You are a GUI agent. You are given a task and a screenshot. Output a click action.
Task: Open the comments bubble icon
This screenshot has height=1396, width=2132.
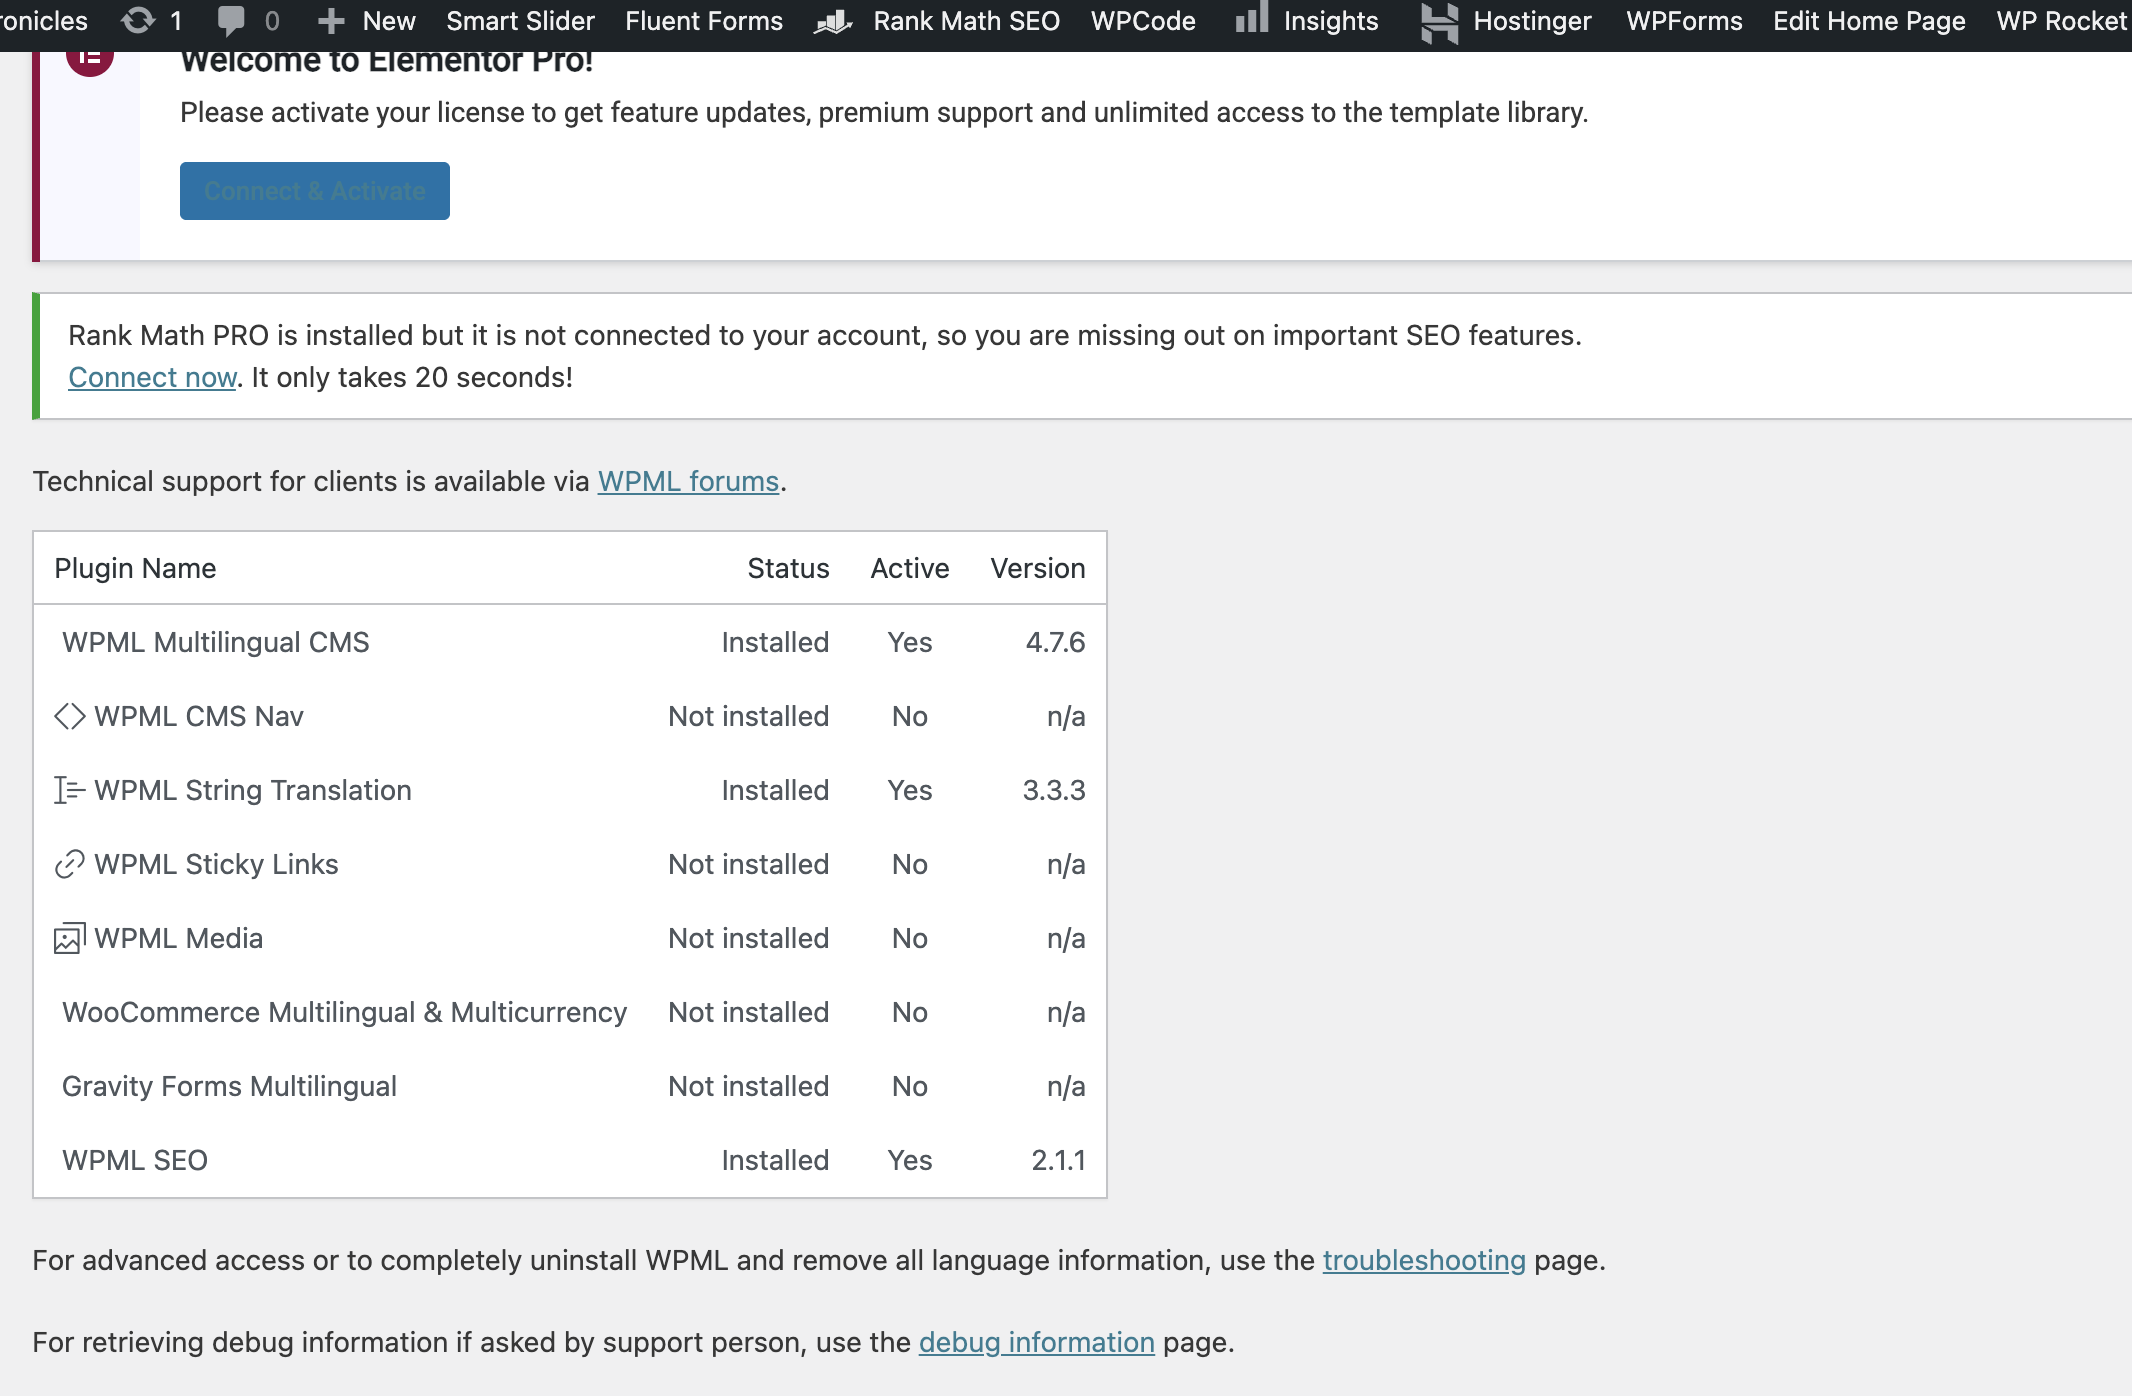pyautogui.click(x=231, y=21)
